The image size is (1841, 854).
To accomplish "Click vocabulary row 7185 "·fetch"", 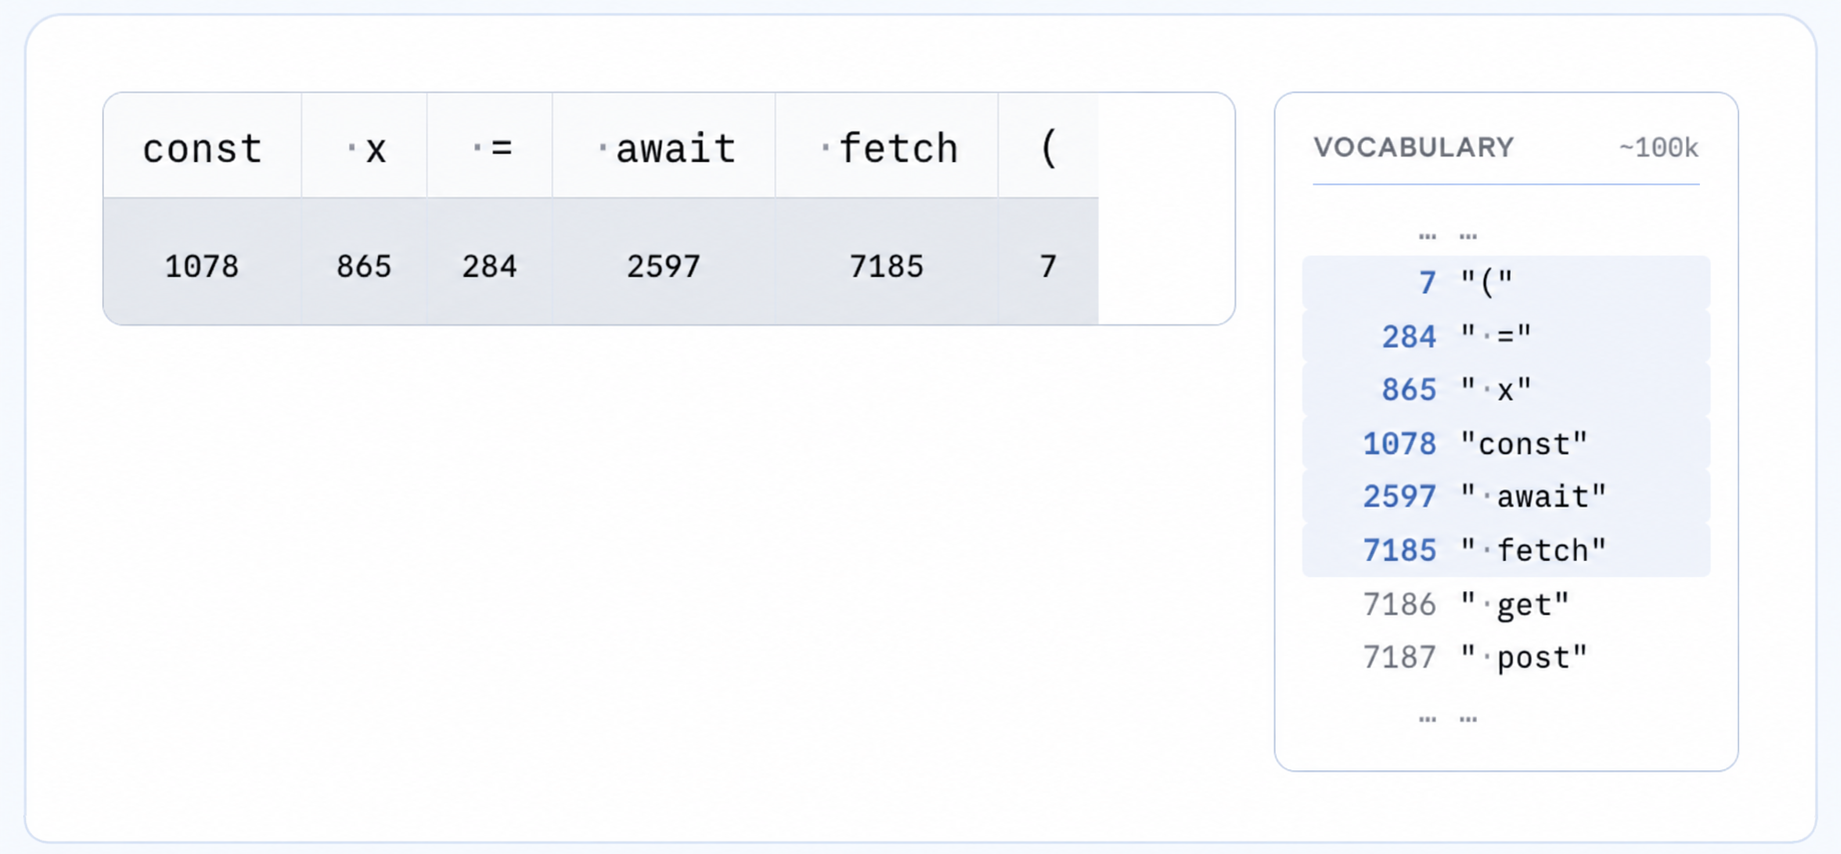I will coord(1506,550).
